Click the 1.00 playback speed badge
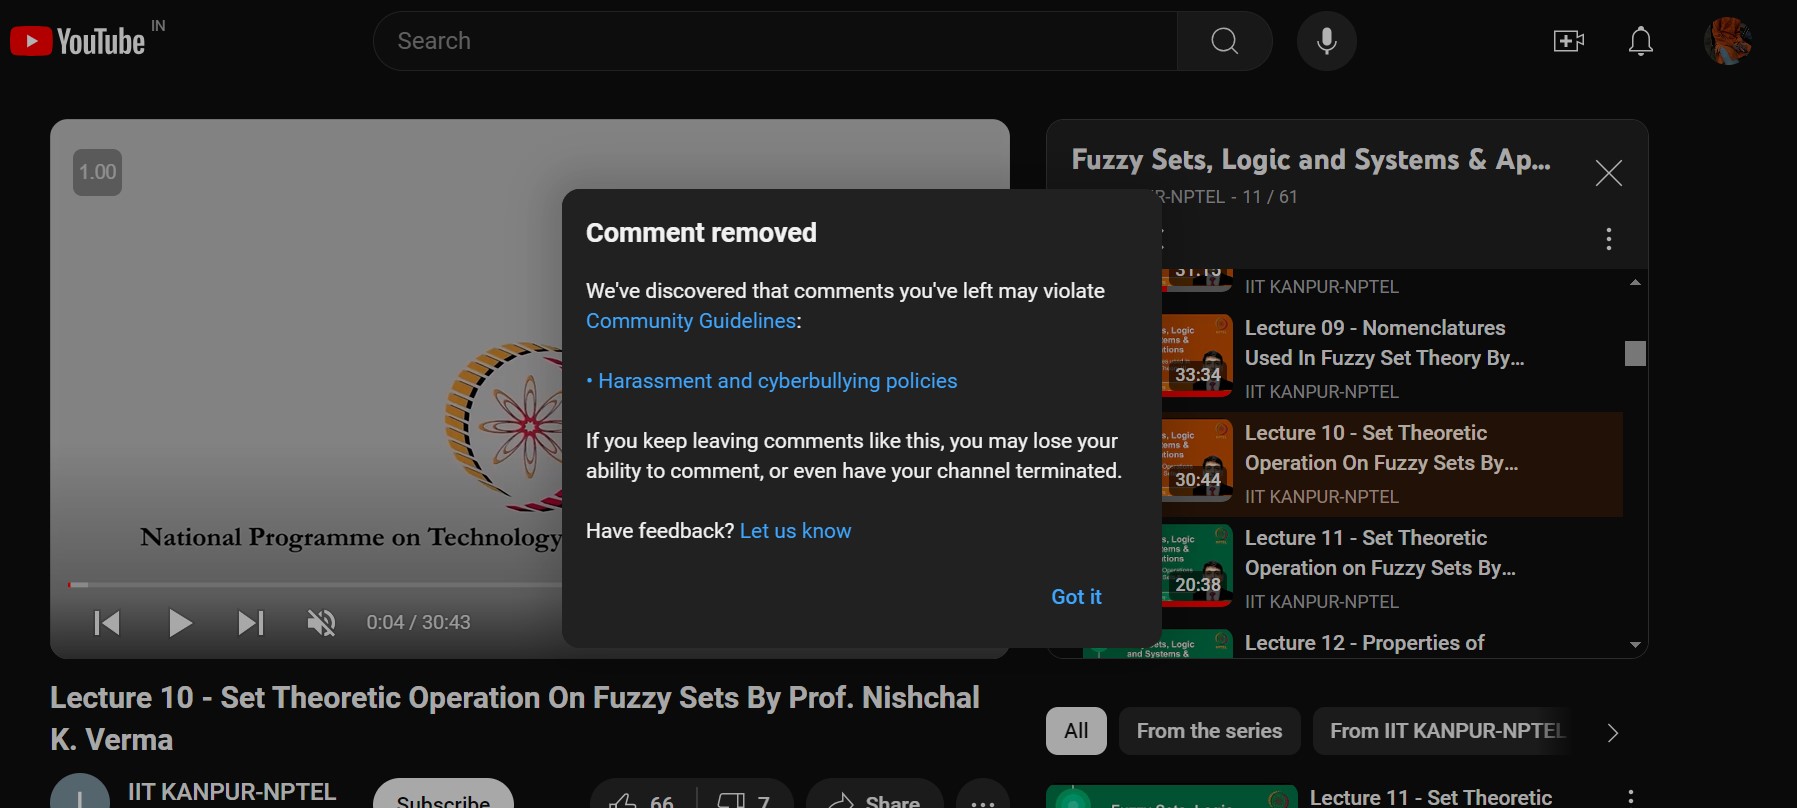Viewport: 1797px width, 808px height. pos(97,172)
